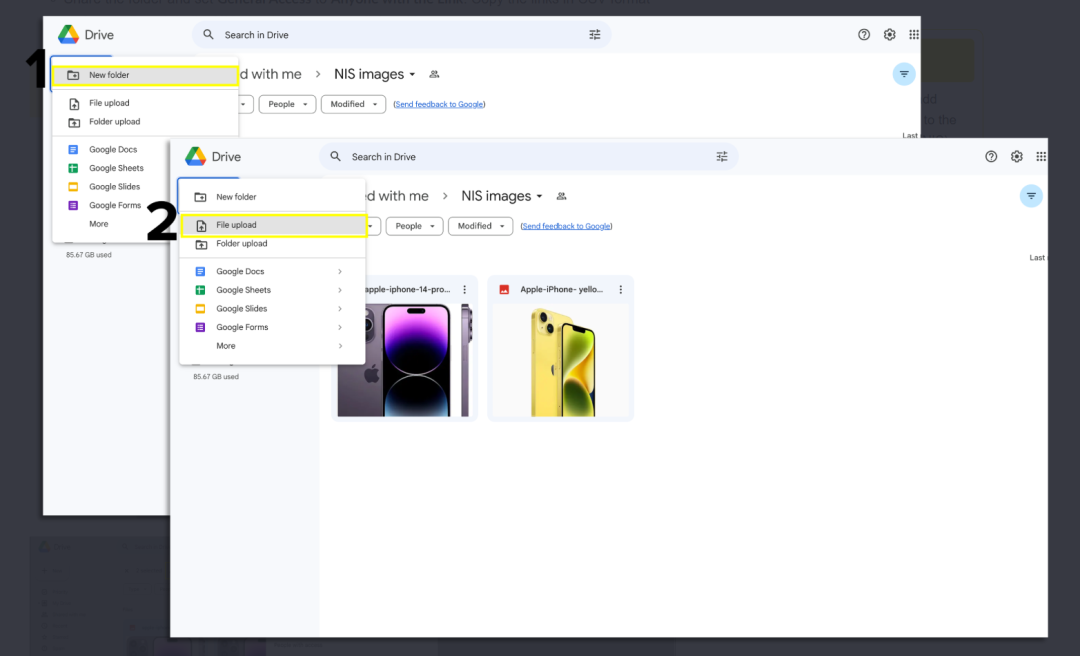Open more options for Apple-iPhone- yello file
The height and width of the screenshot is (656, 1080).
[x=621, y=289]
